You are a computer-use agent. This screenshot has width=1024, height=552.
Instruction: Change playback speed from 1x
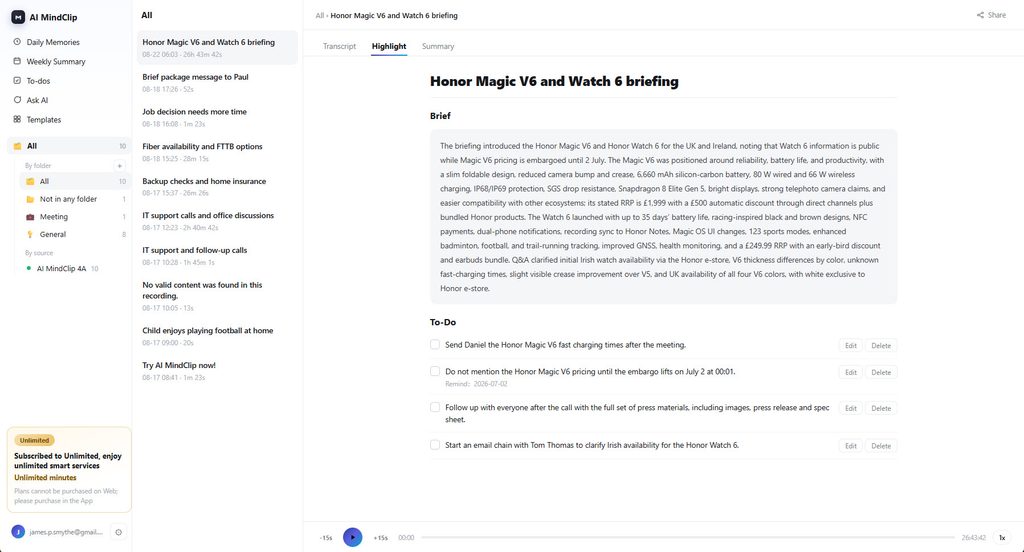tap(1002, 538)
